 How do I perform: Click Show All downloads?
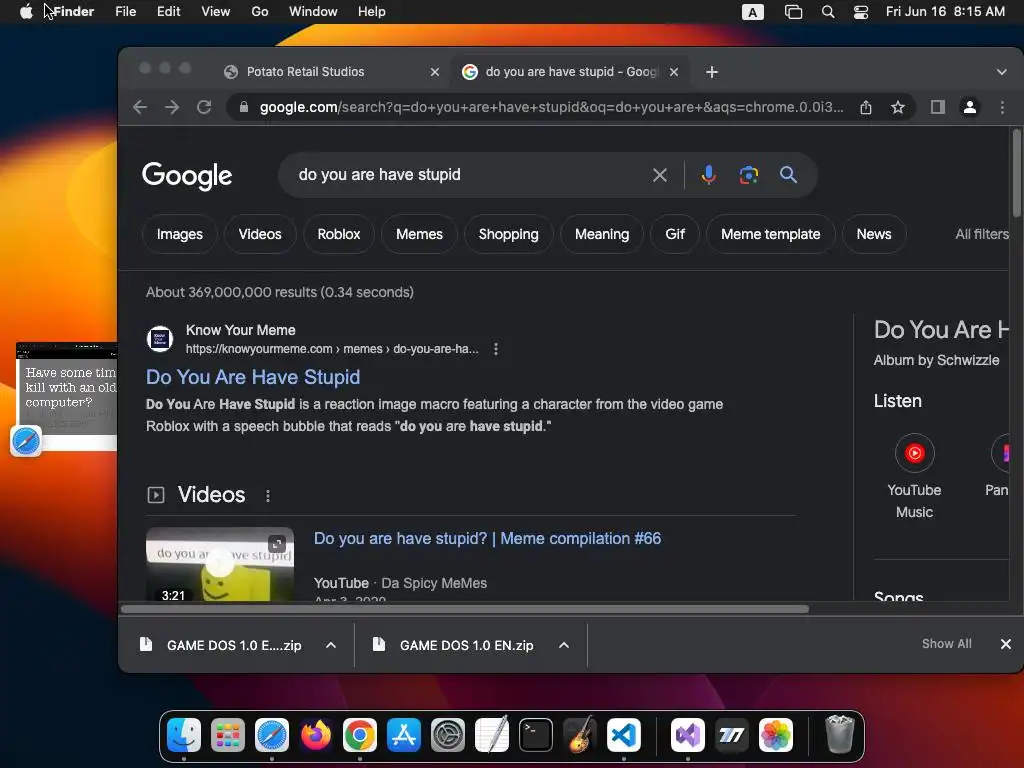coord(946,644)
